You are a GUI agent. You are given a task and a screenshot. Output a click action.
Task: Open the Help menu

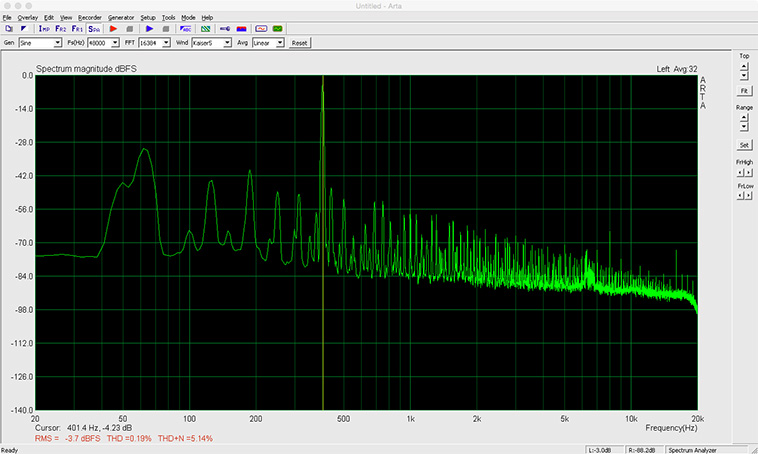207,17
